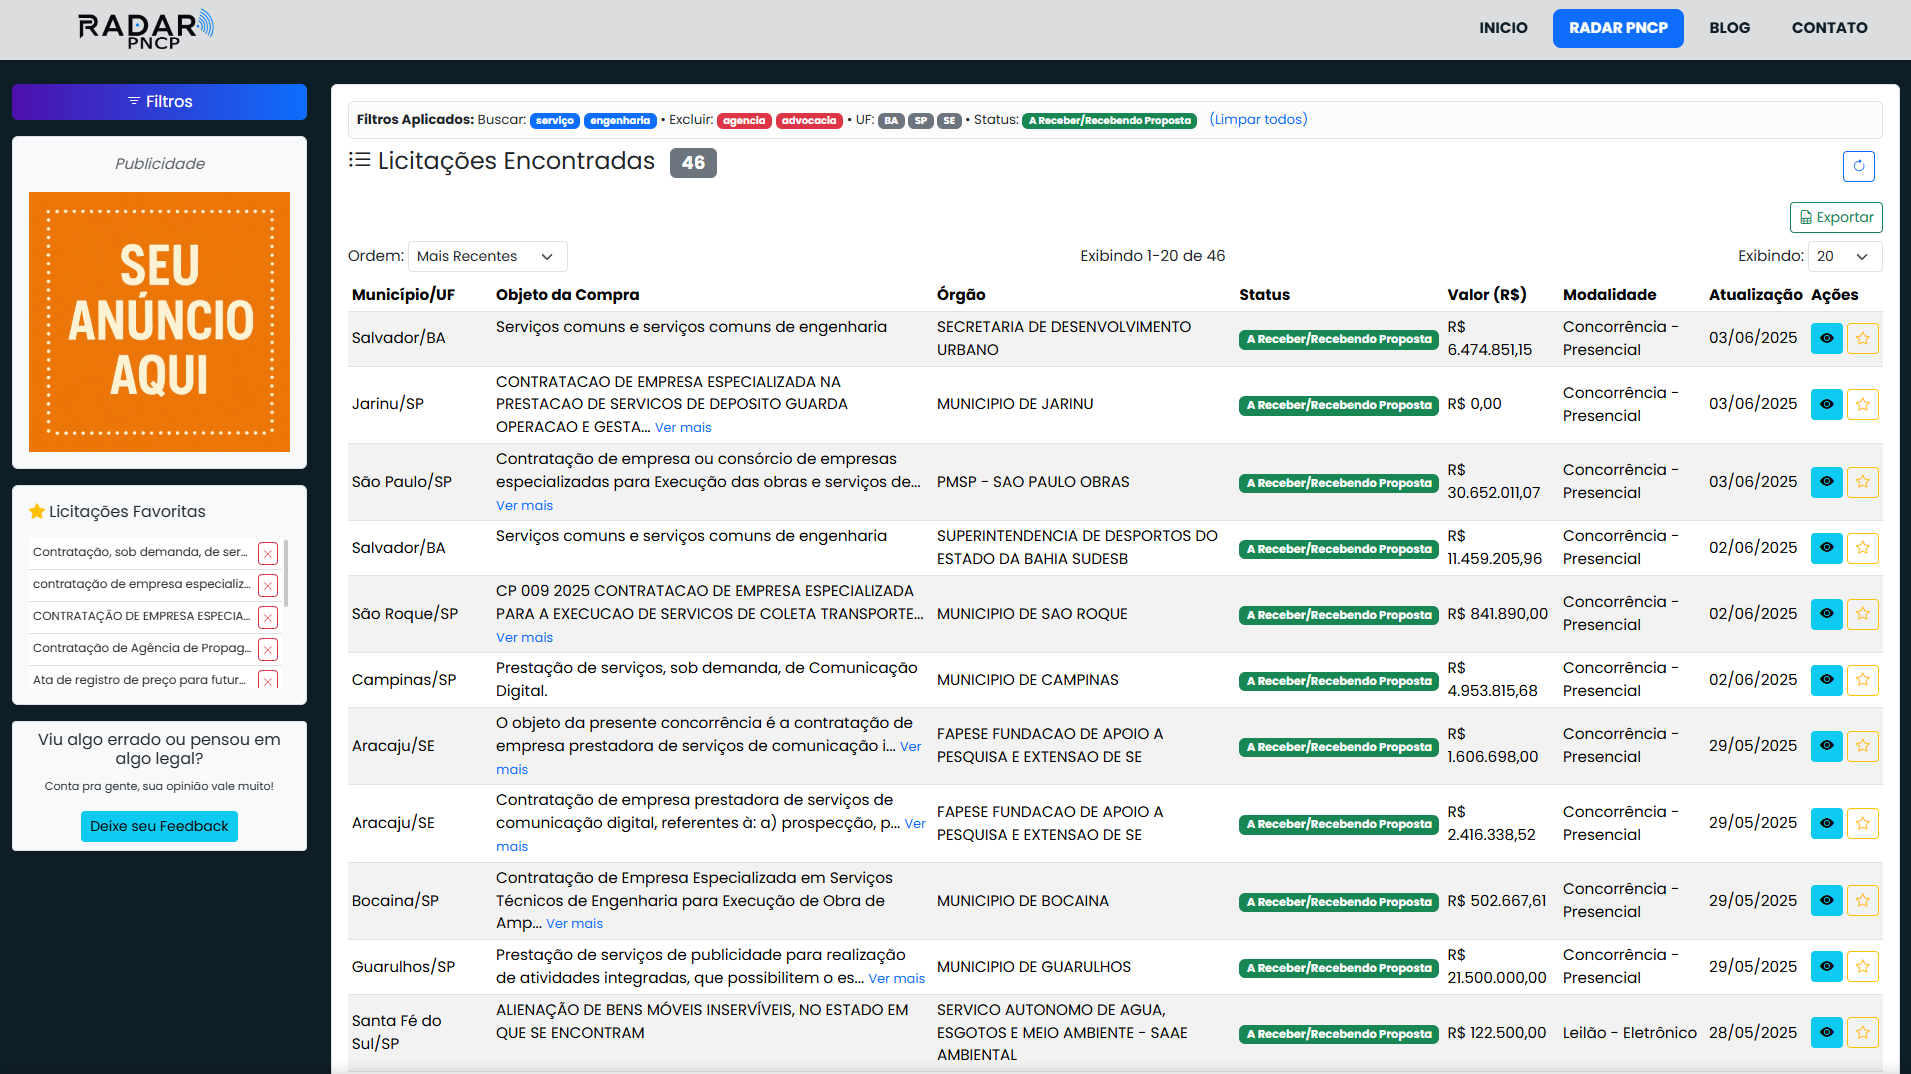Remove 'Contratação de Agência de Propag' favorite
Viewport: 1911px width, 1074px height.
point(268,649)
